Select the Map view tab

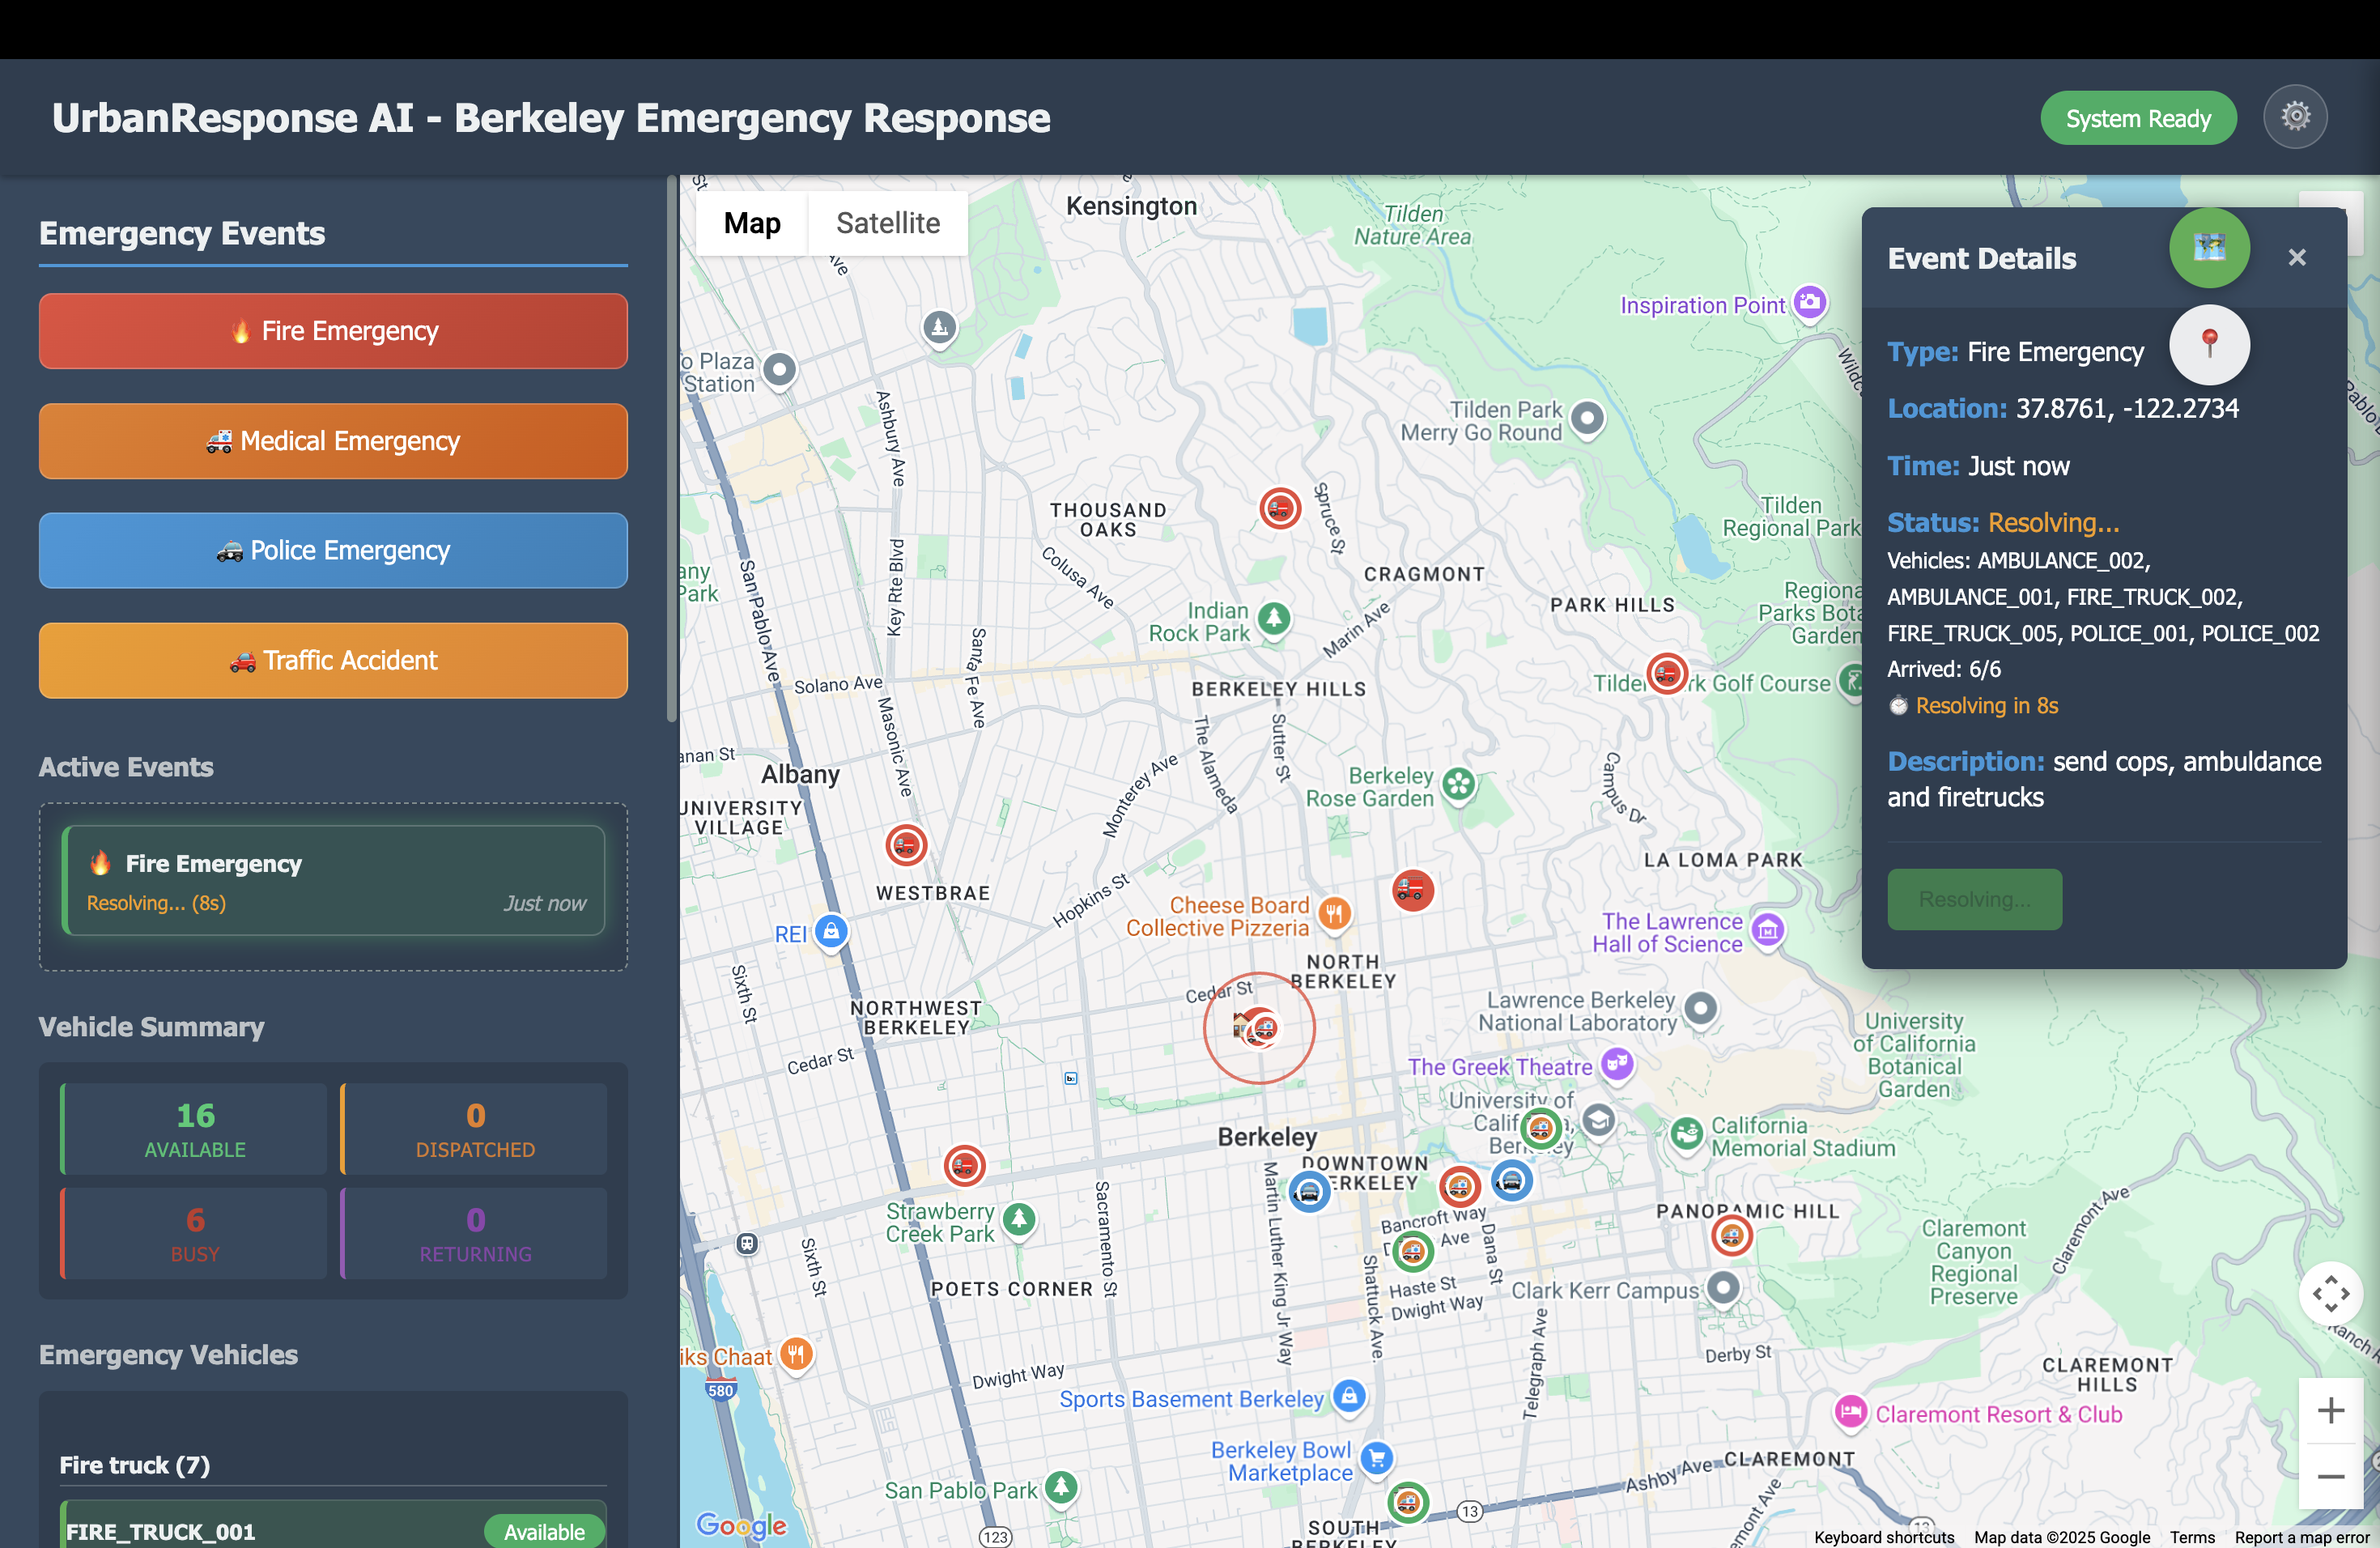click(752, 223)
